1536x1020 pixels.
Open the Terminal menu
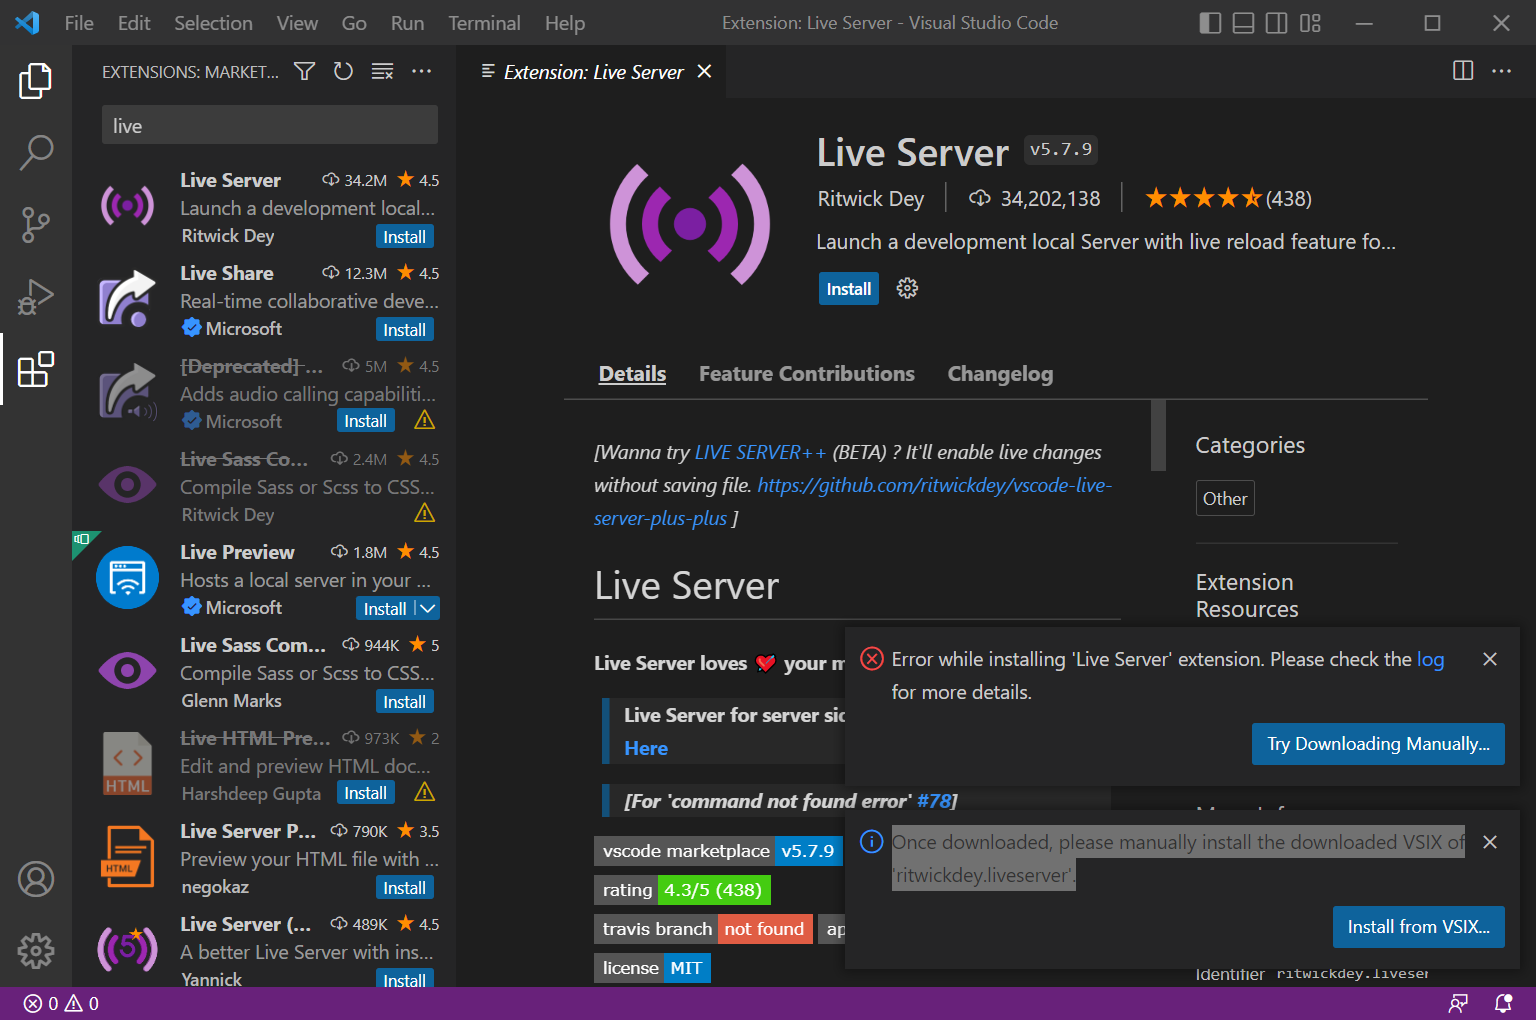484,23
